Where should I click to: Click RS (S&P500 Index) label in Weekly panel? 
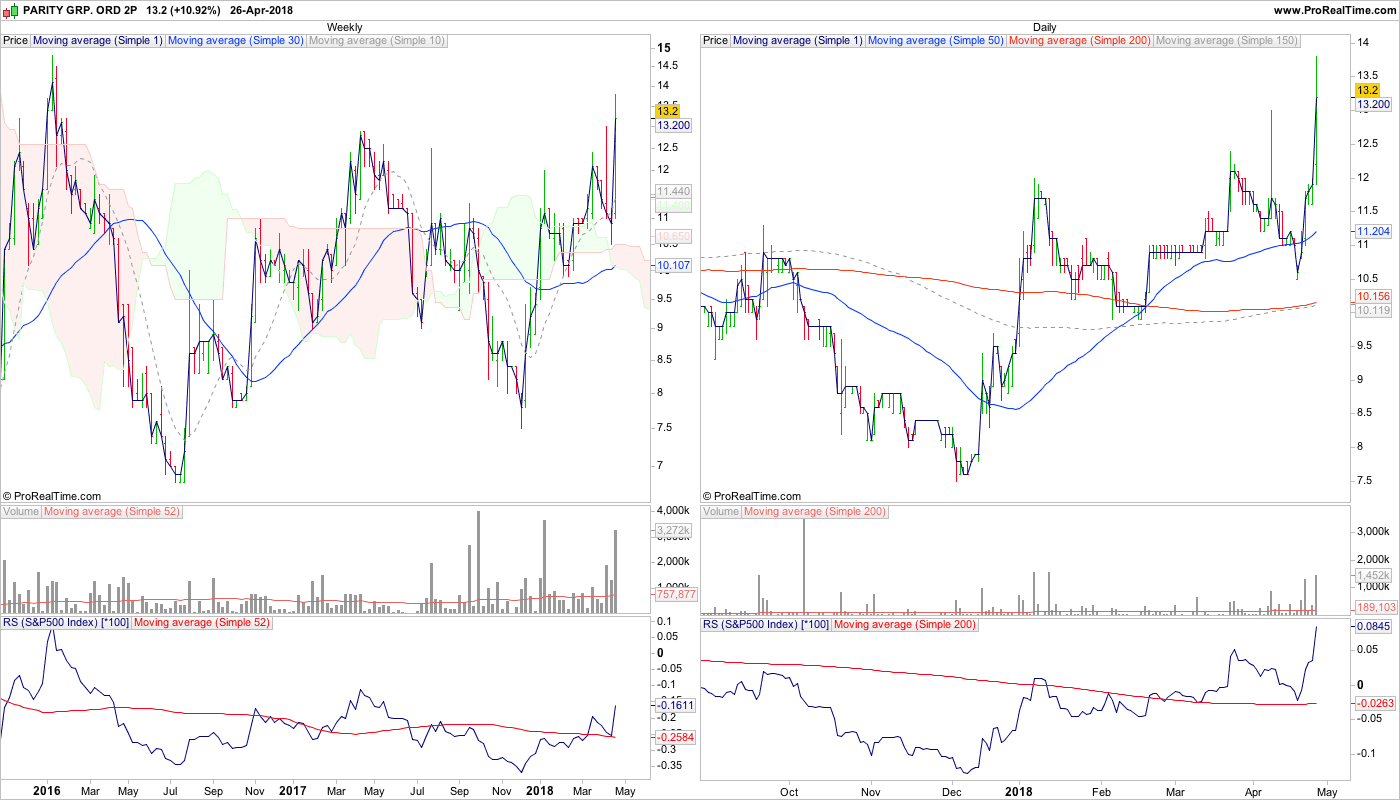(x=66, y=624)
